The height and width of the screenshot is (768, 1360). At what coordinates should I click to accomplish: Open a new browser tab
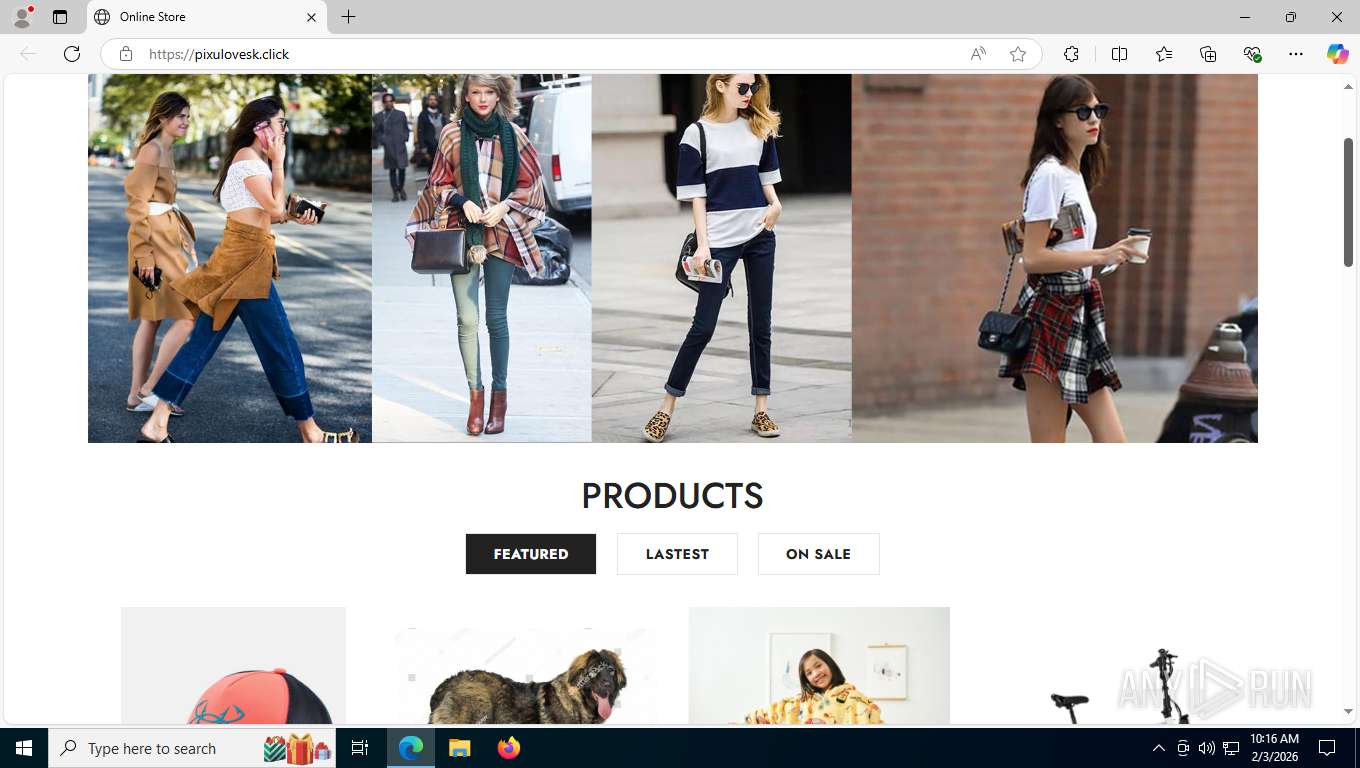pyautogui.click(x=348, y=17)
